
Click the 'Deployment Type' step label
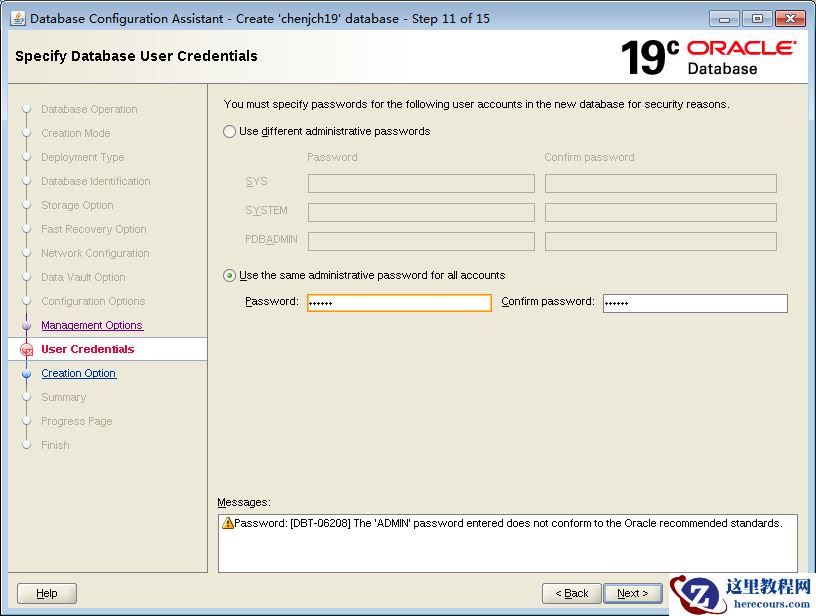coord(82,157)
